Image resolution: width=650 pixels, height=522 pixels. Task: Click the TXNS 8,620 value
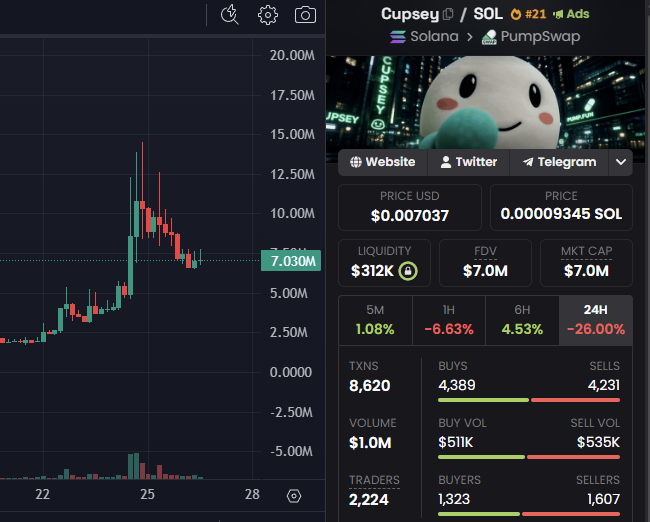point(370,386)
